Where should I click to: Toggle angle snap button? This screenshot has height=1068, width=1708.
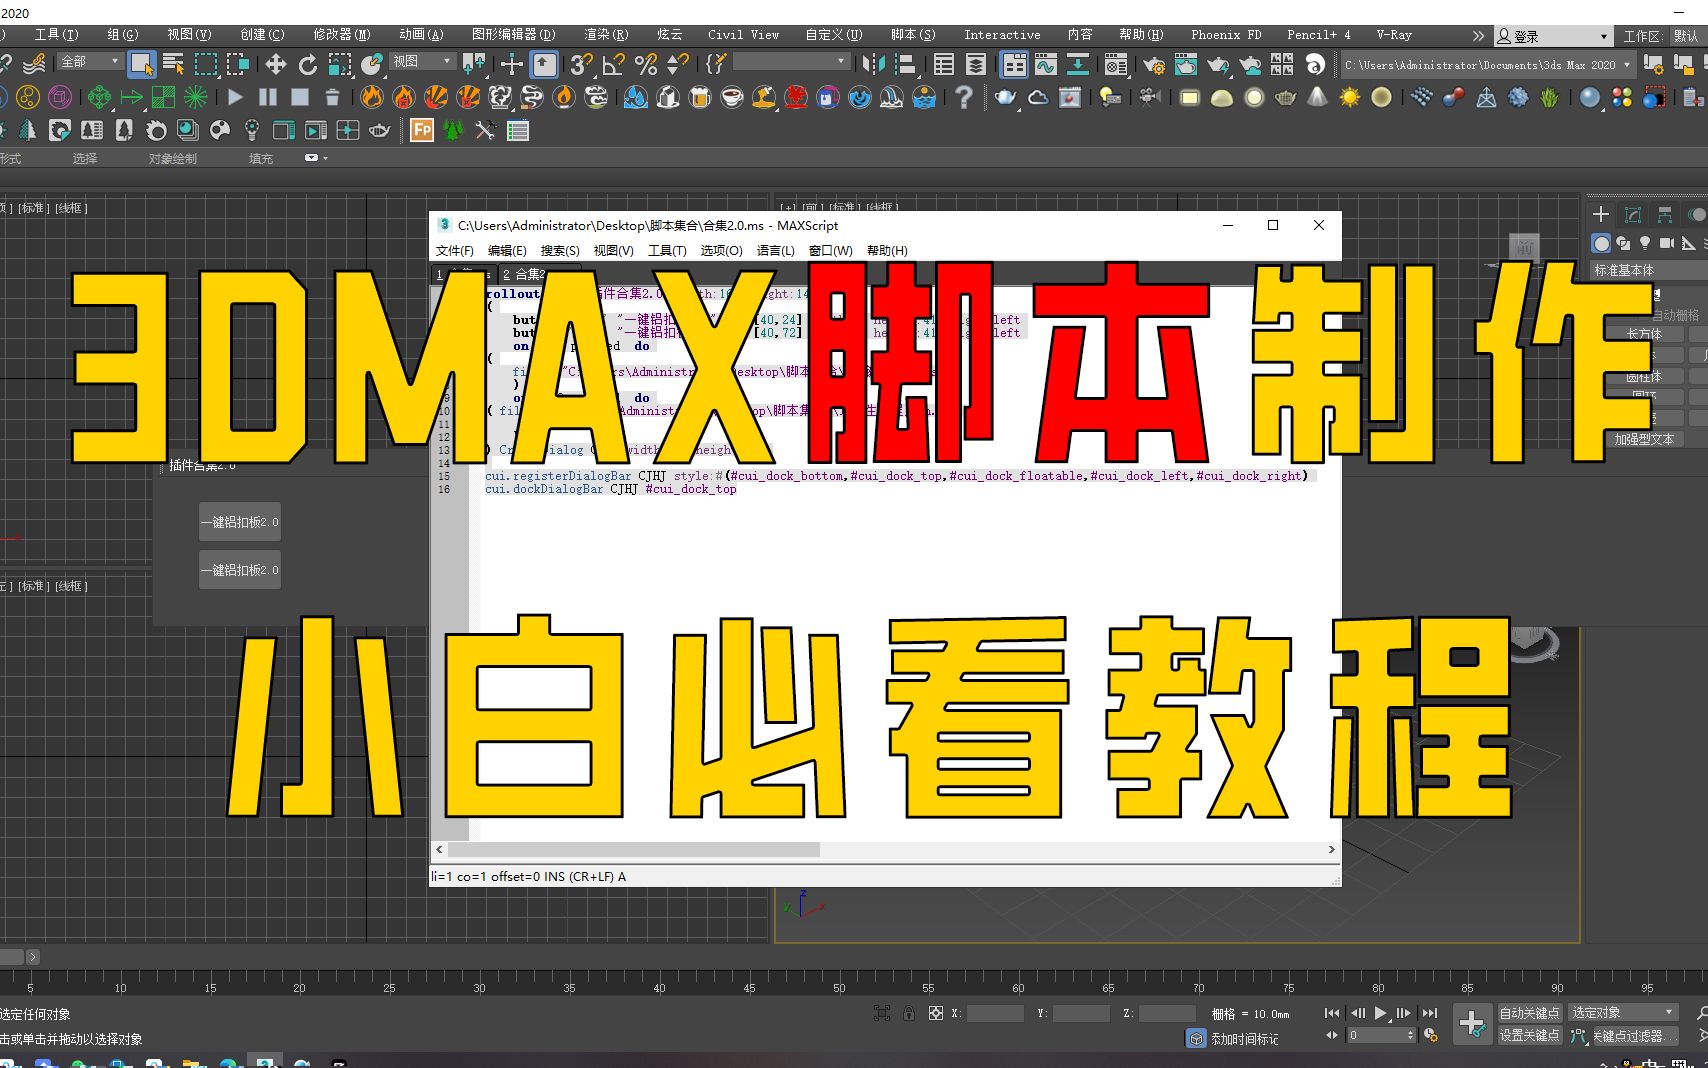click(614, 65)
